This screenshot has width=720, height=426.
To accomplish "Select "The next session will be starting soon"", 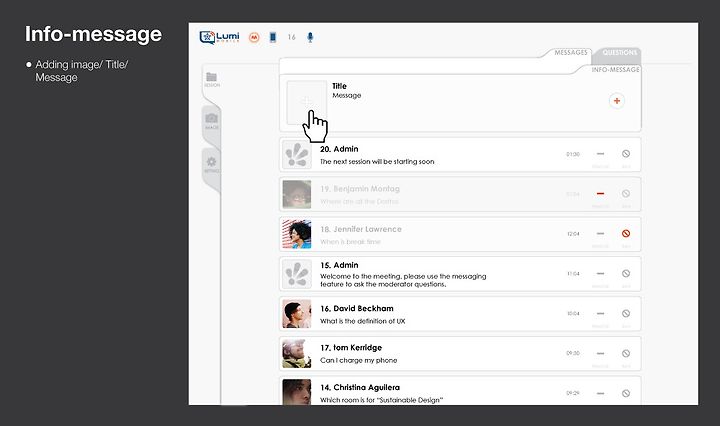I will (377, 162).
